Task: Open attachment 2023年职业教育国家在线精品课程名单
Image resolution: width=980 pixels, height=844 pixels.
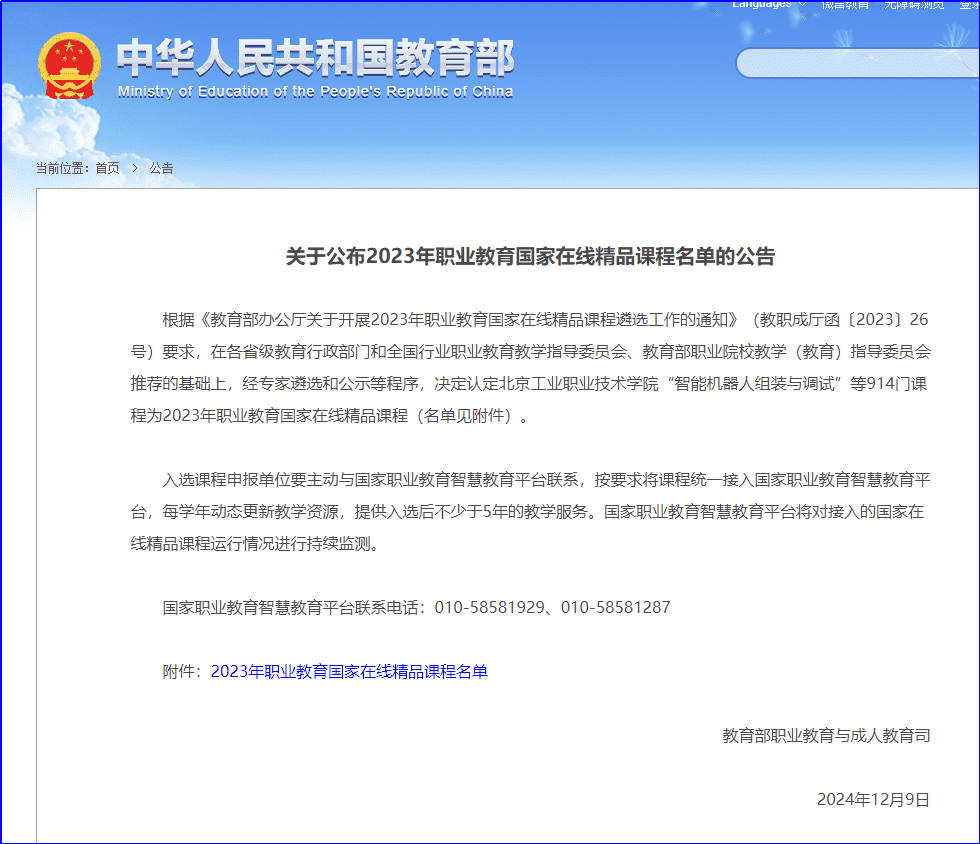Action: tap(349, 671)
